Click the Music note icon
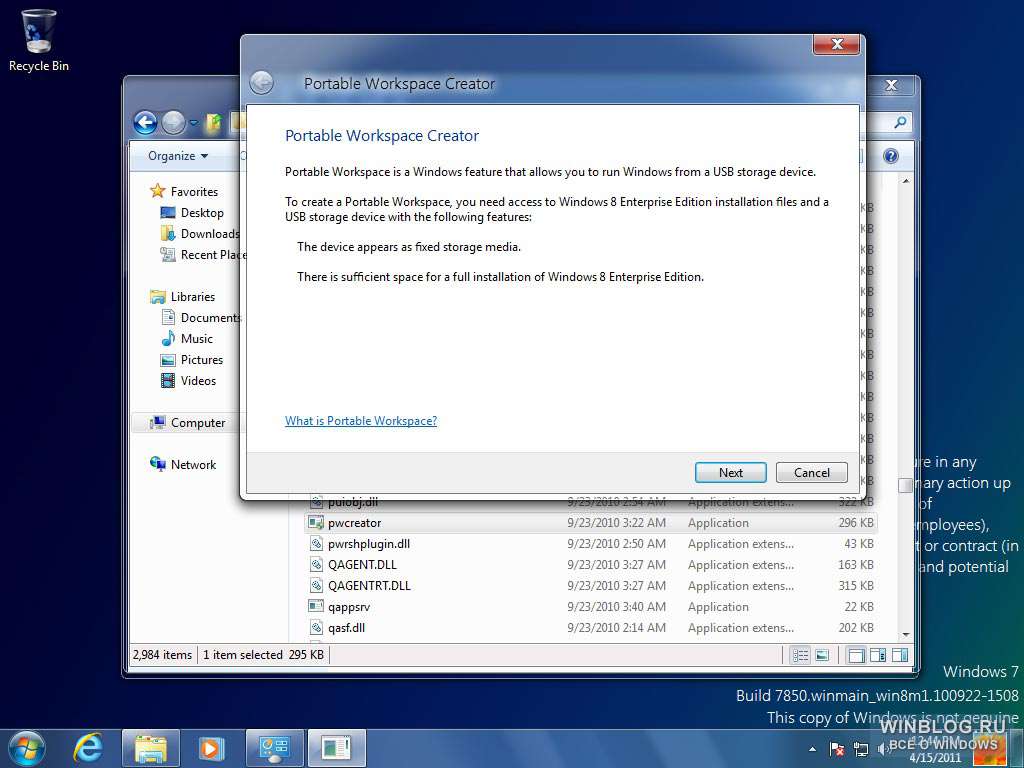The width and height of the screenshot is (1024, 768). point(168,338)
